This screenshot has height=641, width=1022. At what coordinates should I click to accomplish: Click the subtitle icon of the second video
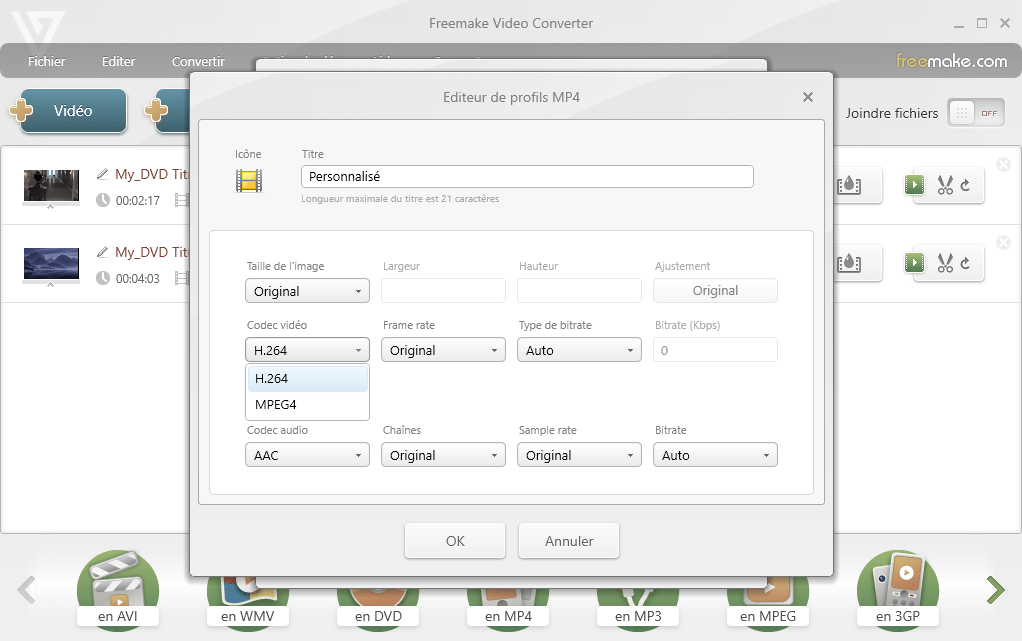click(849, 263)
